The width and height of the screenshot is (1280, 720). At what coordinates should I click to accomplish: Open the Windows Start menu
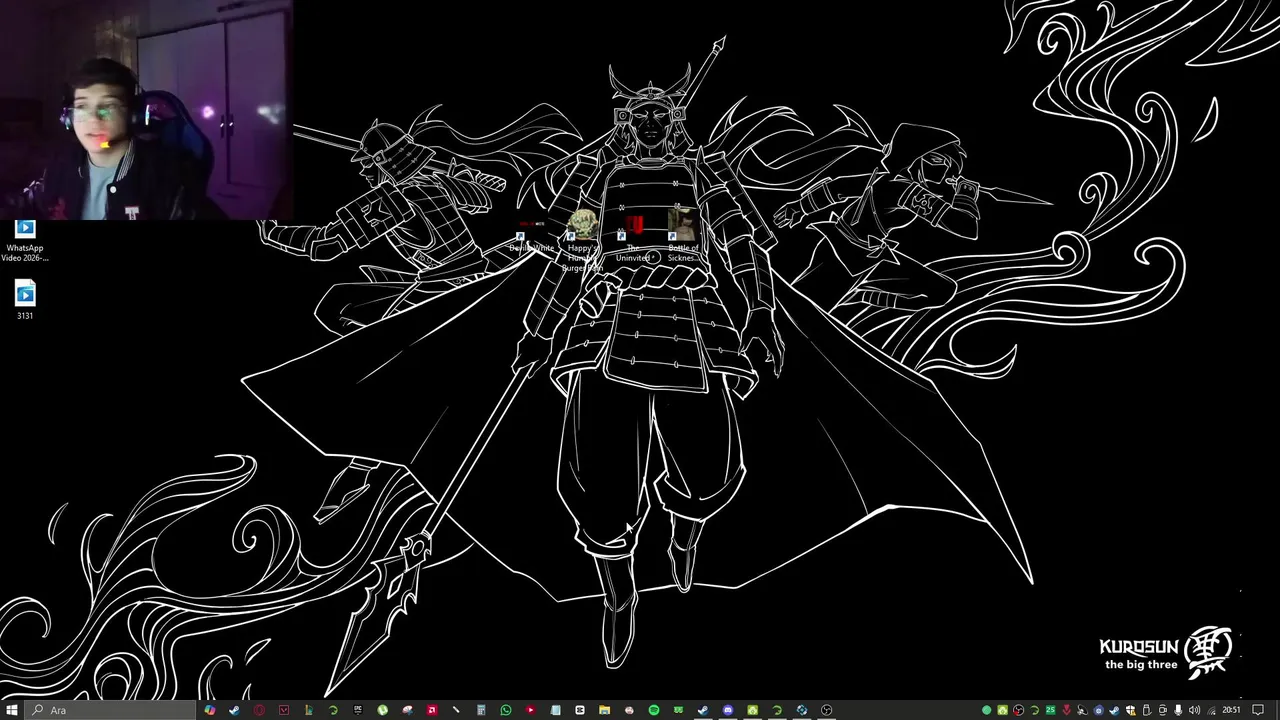(x=12, y=710)
